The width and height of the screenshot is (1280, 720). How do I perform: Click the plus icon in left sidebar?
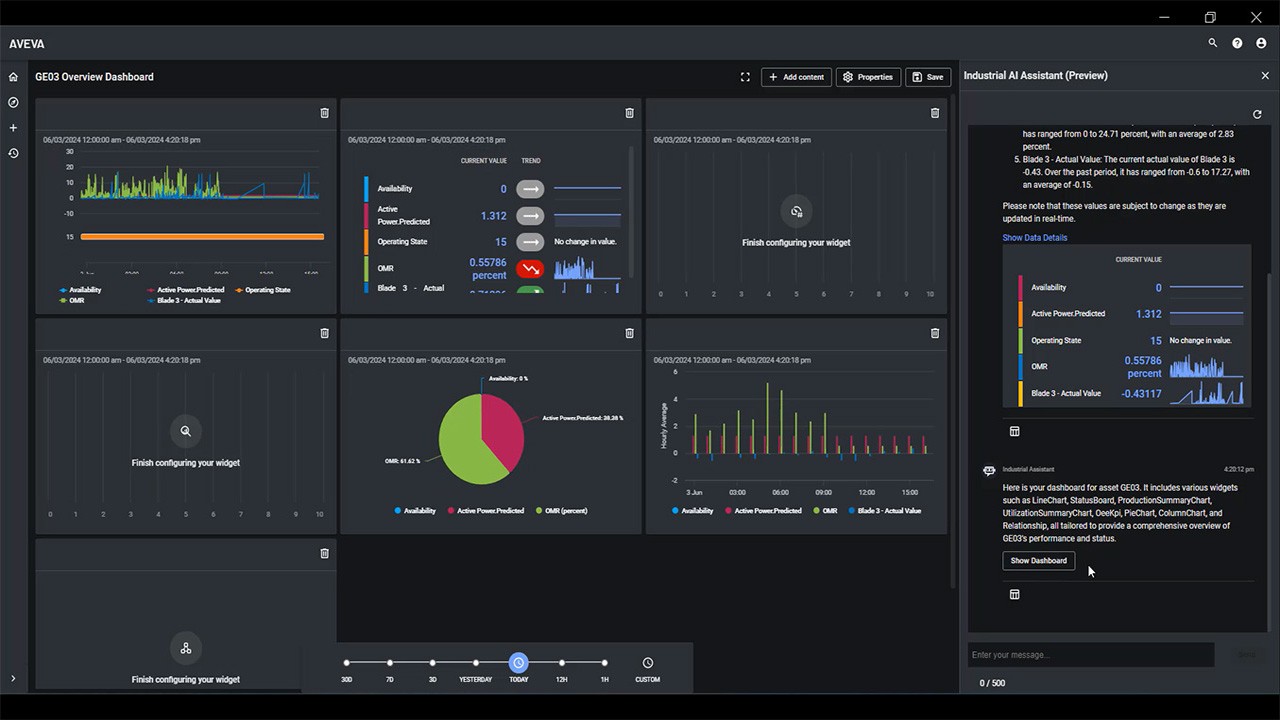pos(13,128)
